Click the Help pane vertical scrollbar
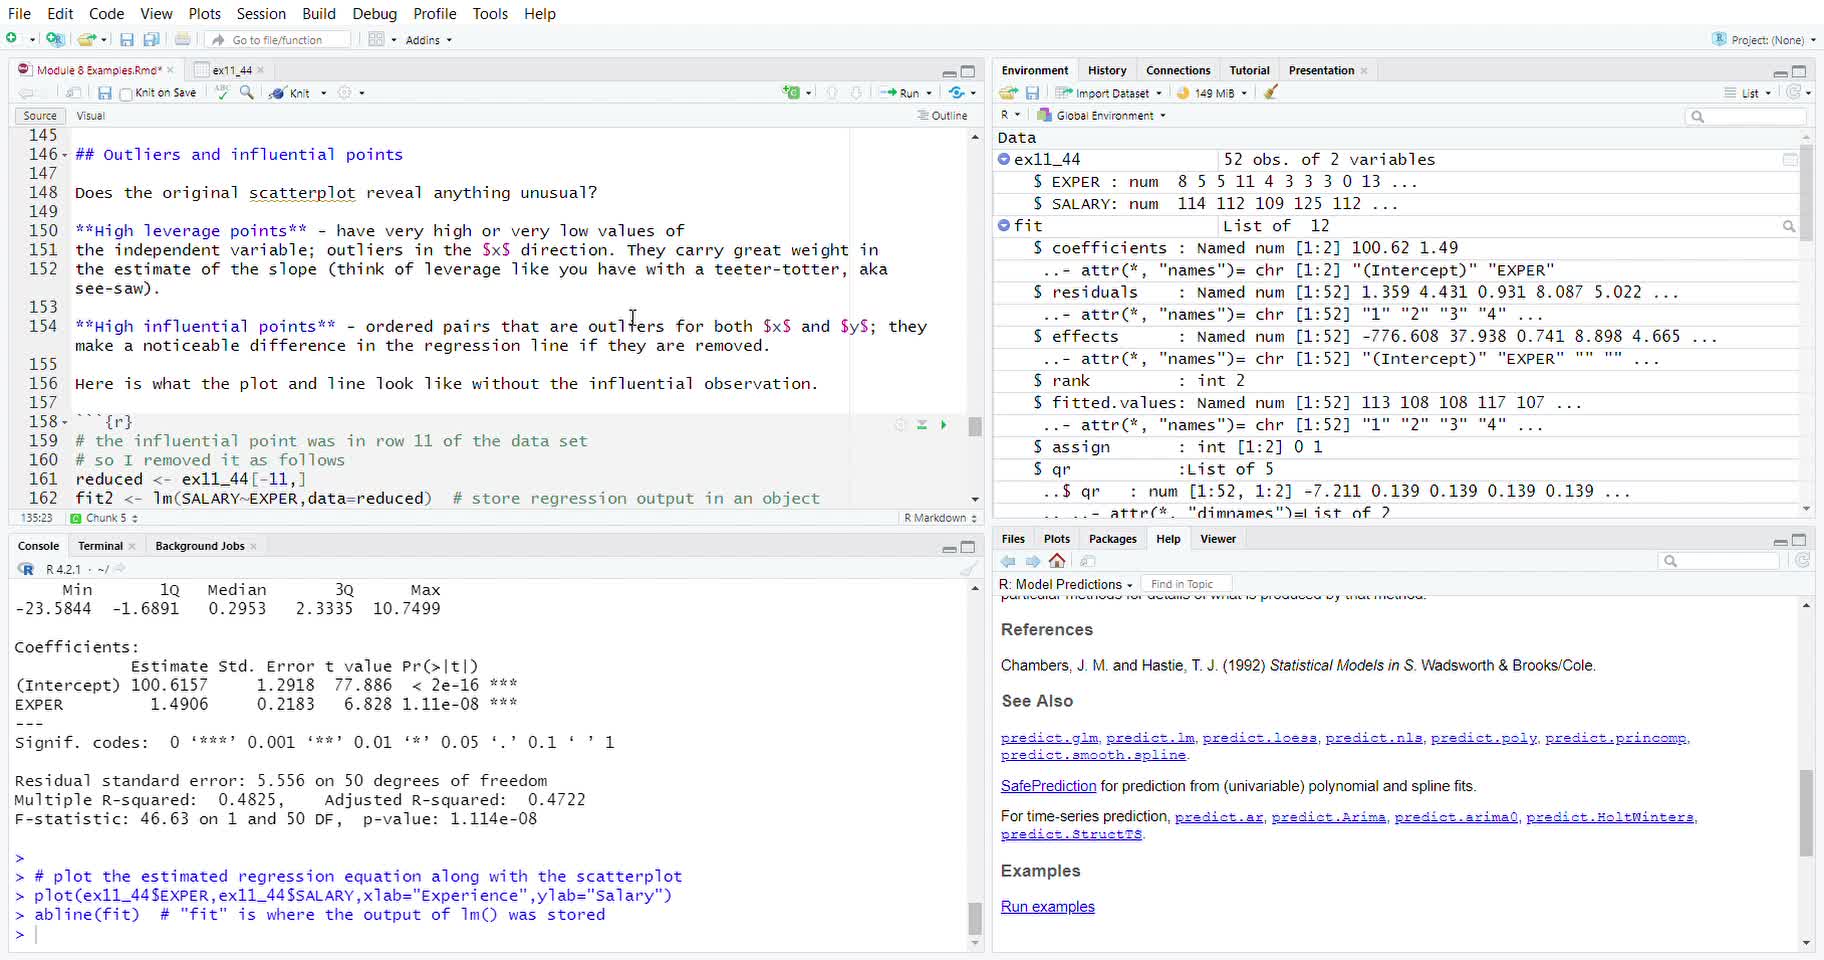 click(x=1806, y=812)
